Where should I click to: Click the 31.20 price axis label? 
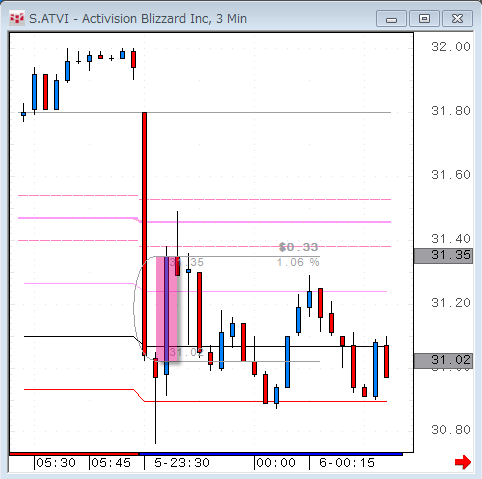tap(451, 303)
